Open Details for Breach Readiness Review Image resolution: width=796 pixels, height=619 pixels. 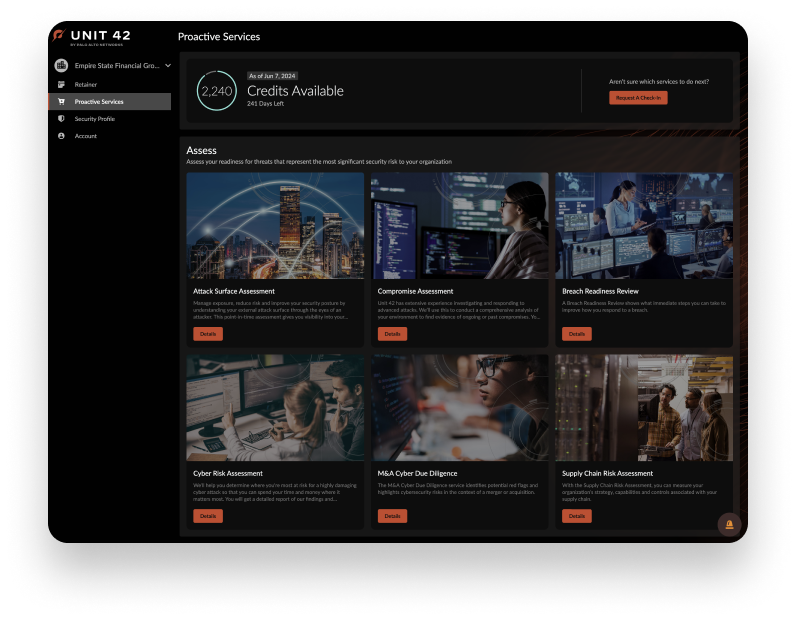point(577,334)
